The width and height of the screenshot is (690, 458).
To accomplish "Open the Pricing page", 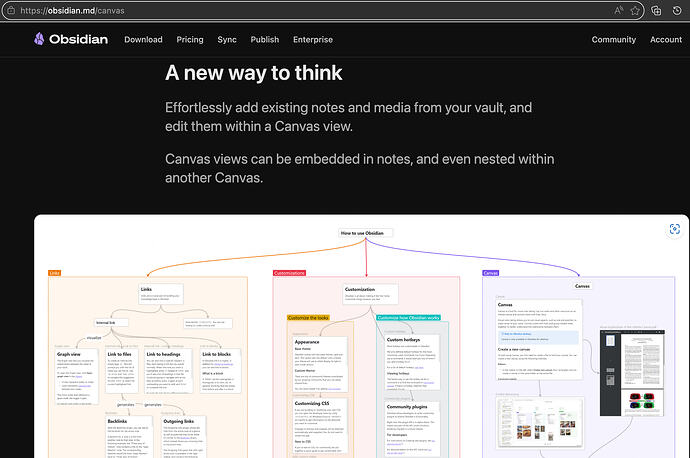I will (x=190, y=40).
